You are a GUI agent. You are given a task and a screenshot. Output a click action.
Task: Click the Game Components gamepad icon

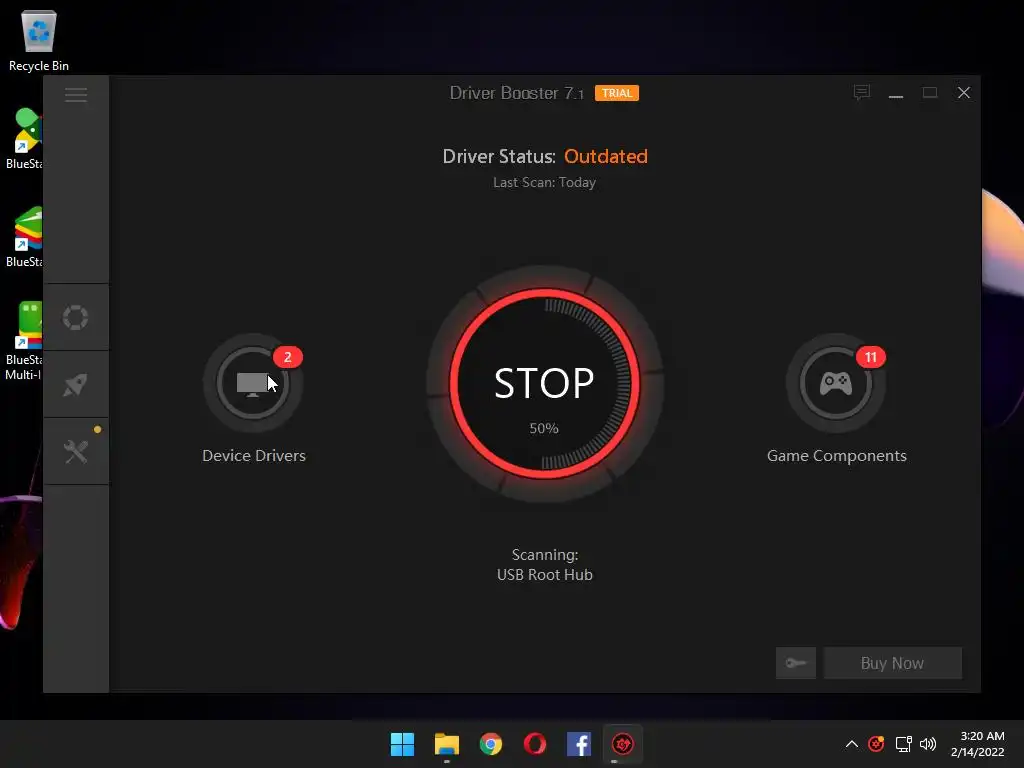click(835, 383)
